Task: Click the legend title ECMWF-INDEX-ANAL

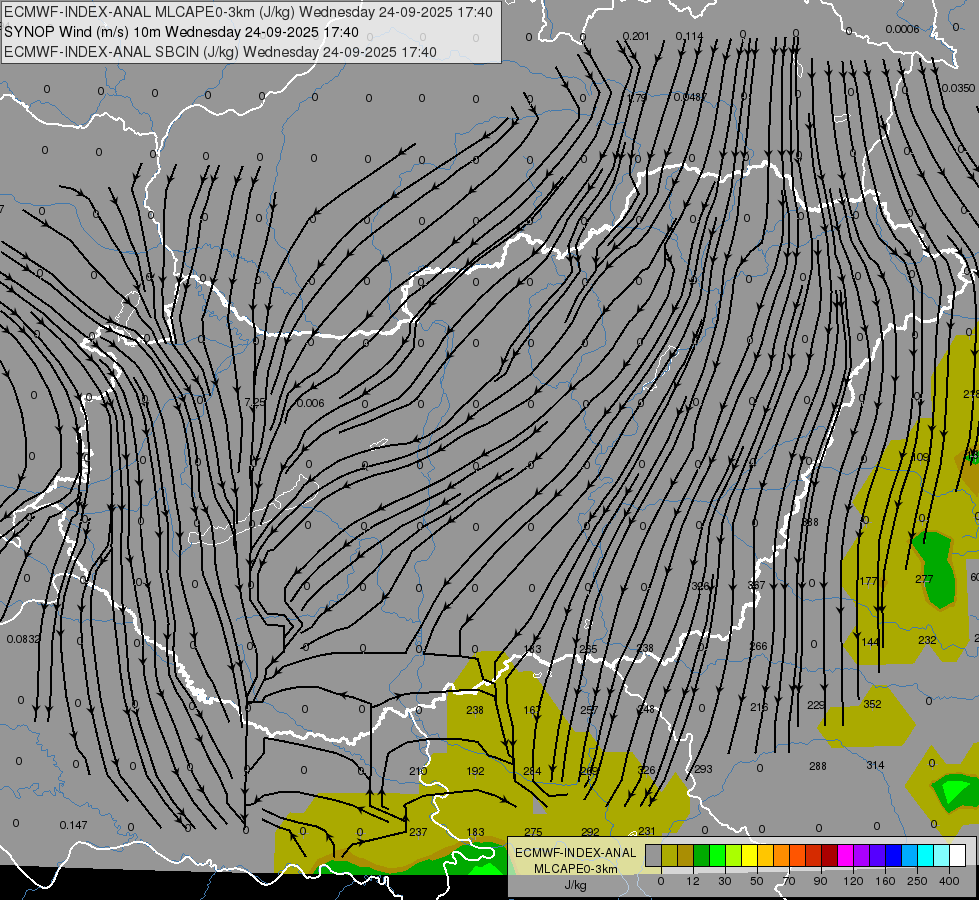Action: coord(576,853)
